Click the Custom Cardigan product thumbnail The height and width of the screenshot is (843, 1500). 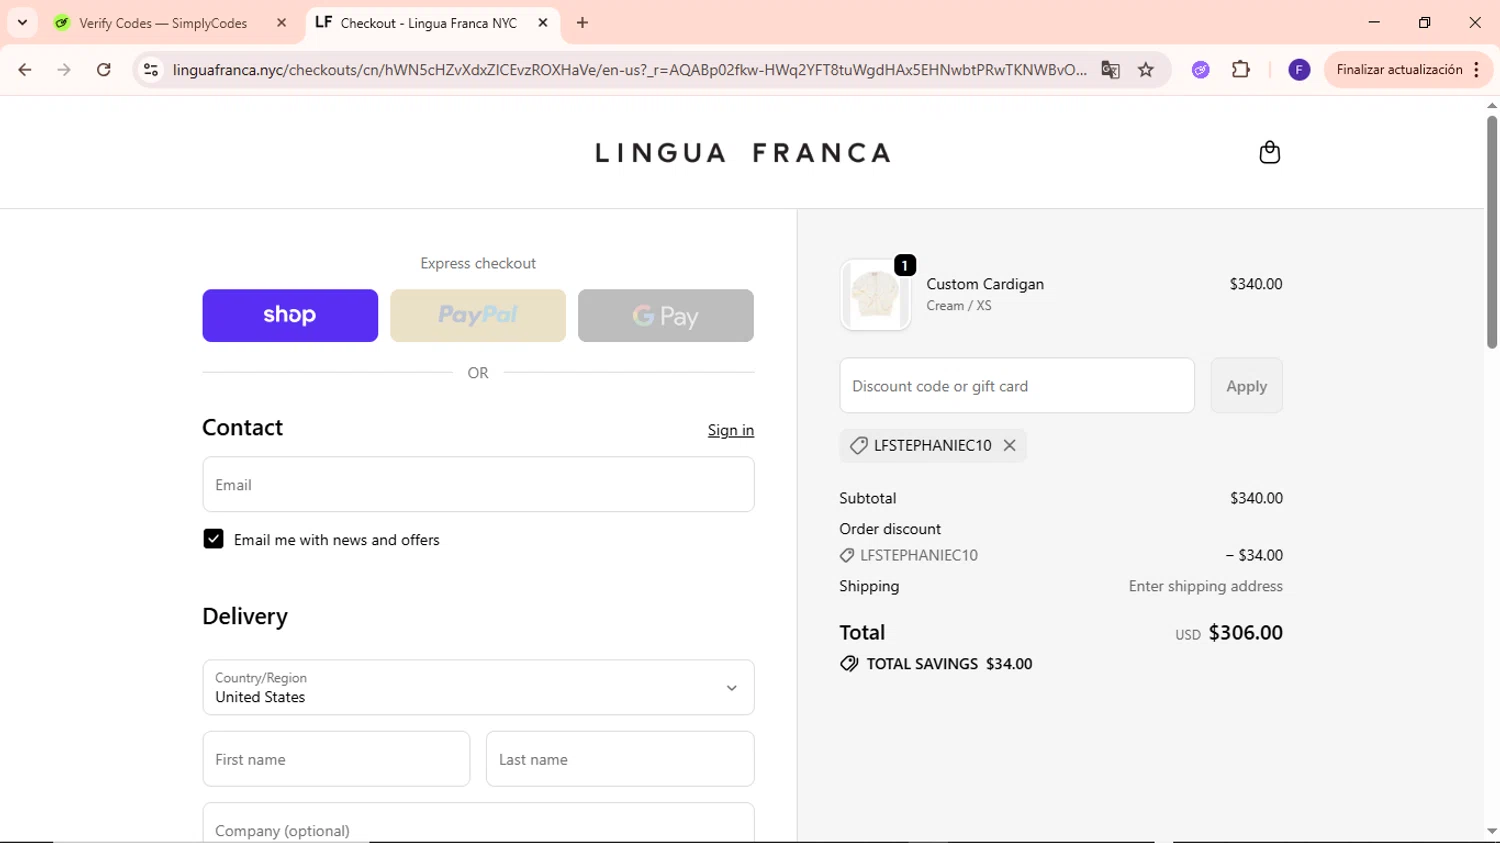point(875,295)
